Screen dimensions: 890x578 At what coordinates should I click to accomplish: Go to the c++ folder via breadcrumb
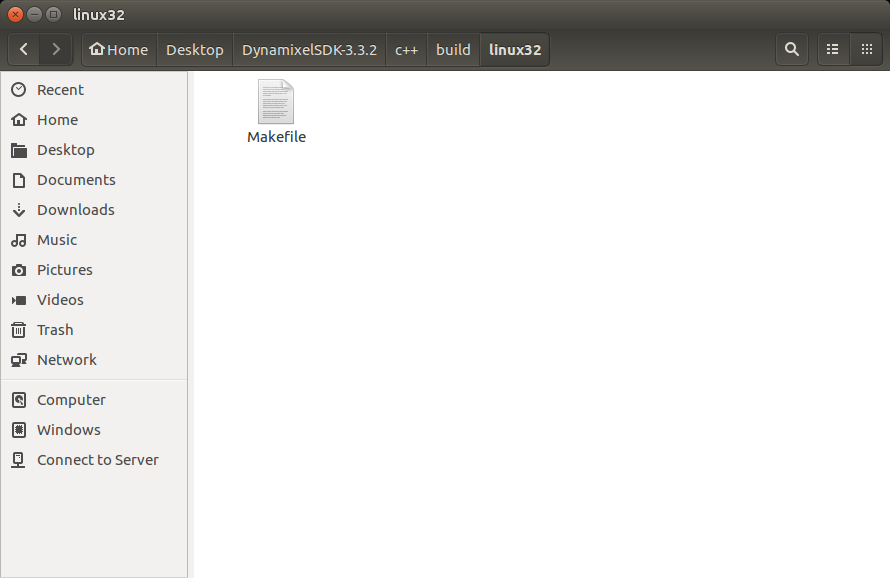coord(406,49)
